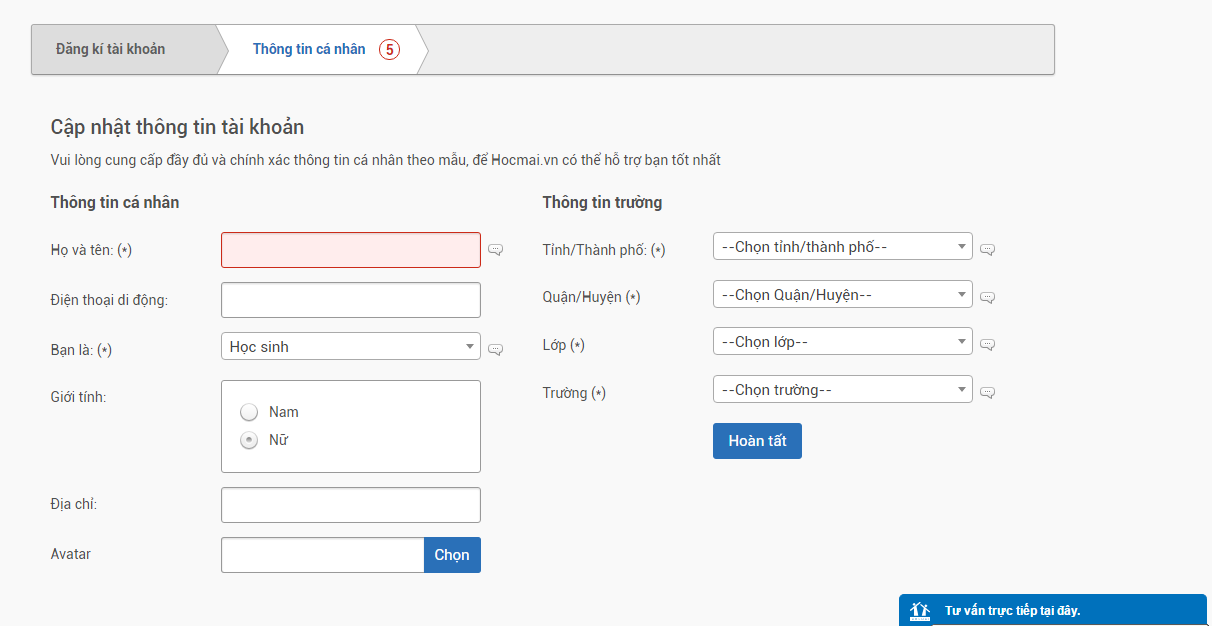
Task: Click the hint icon beside Bạn là dropdown
Action: click(495, 350)
